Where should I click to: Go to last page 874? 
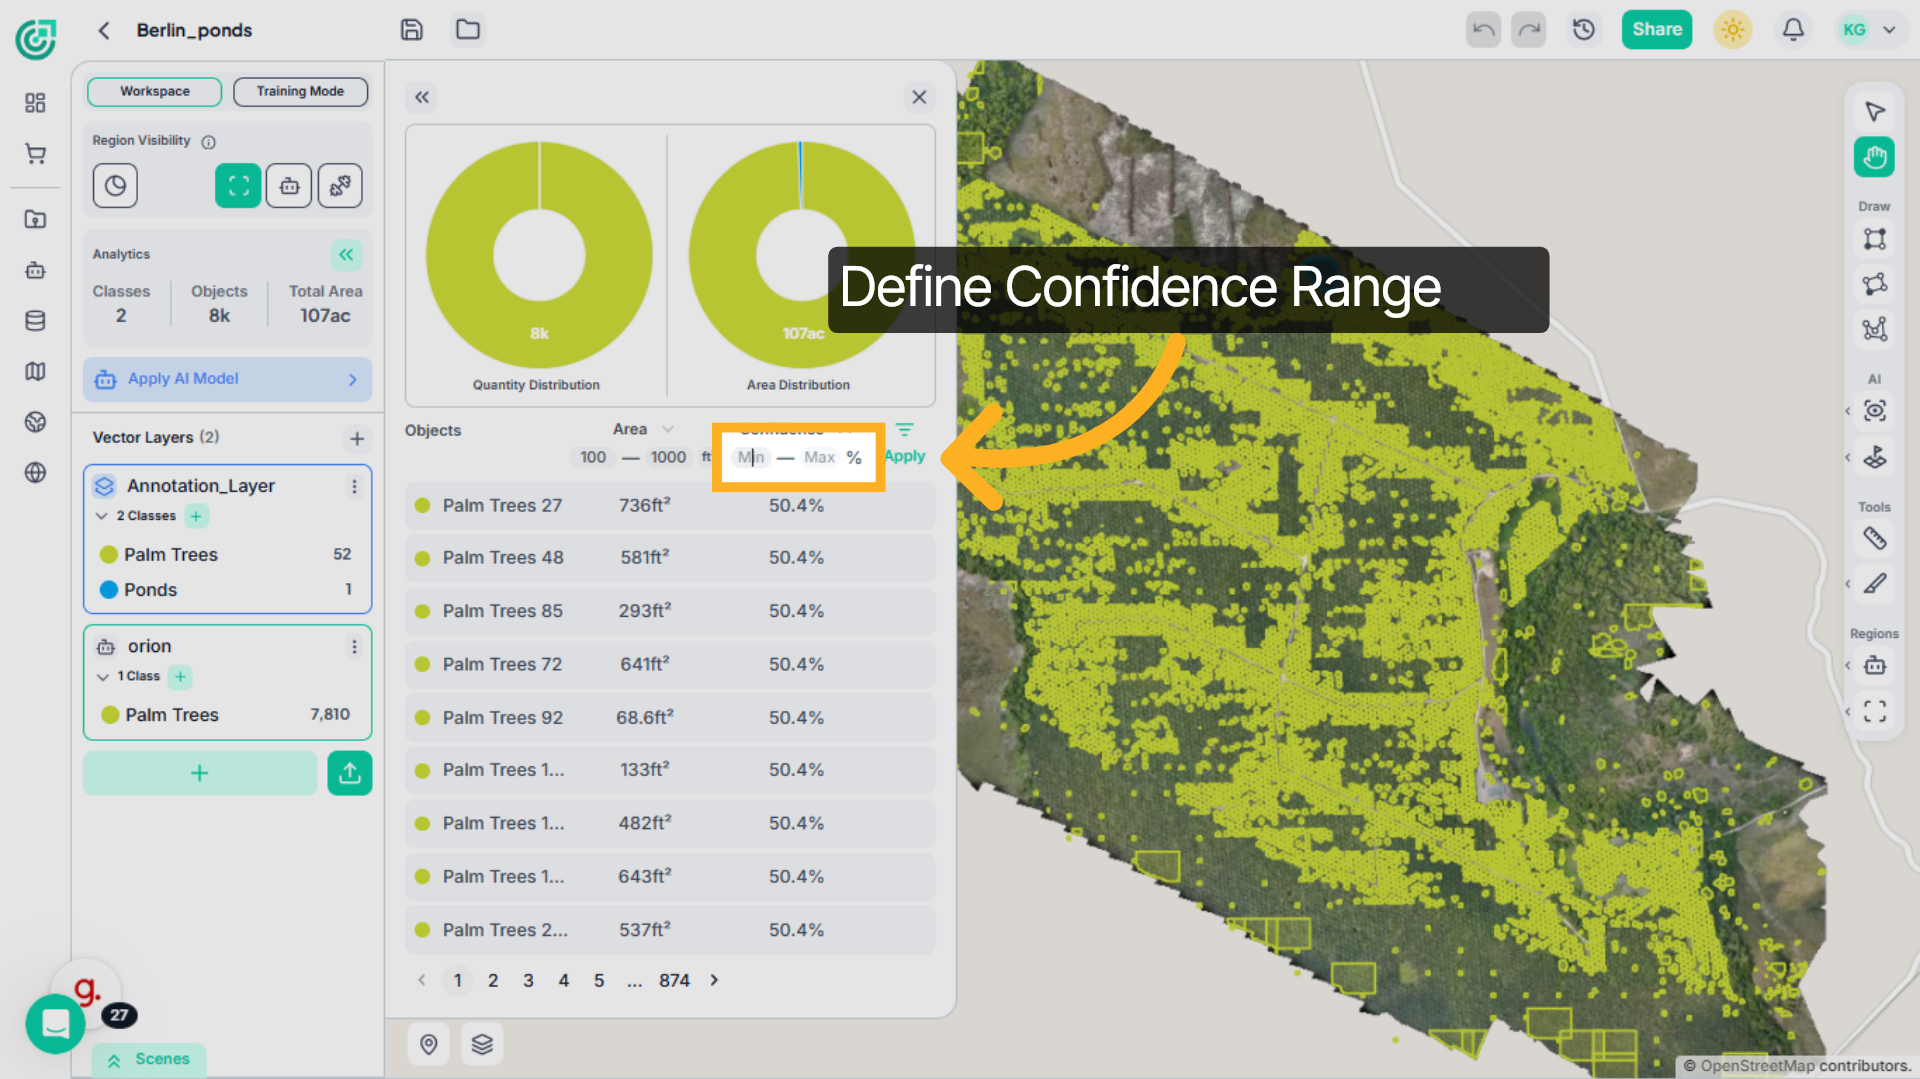point(674,981)
